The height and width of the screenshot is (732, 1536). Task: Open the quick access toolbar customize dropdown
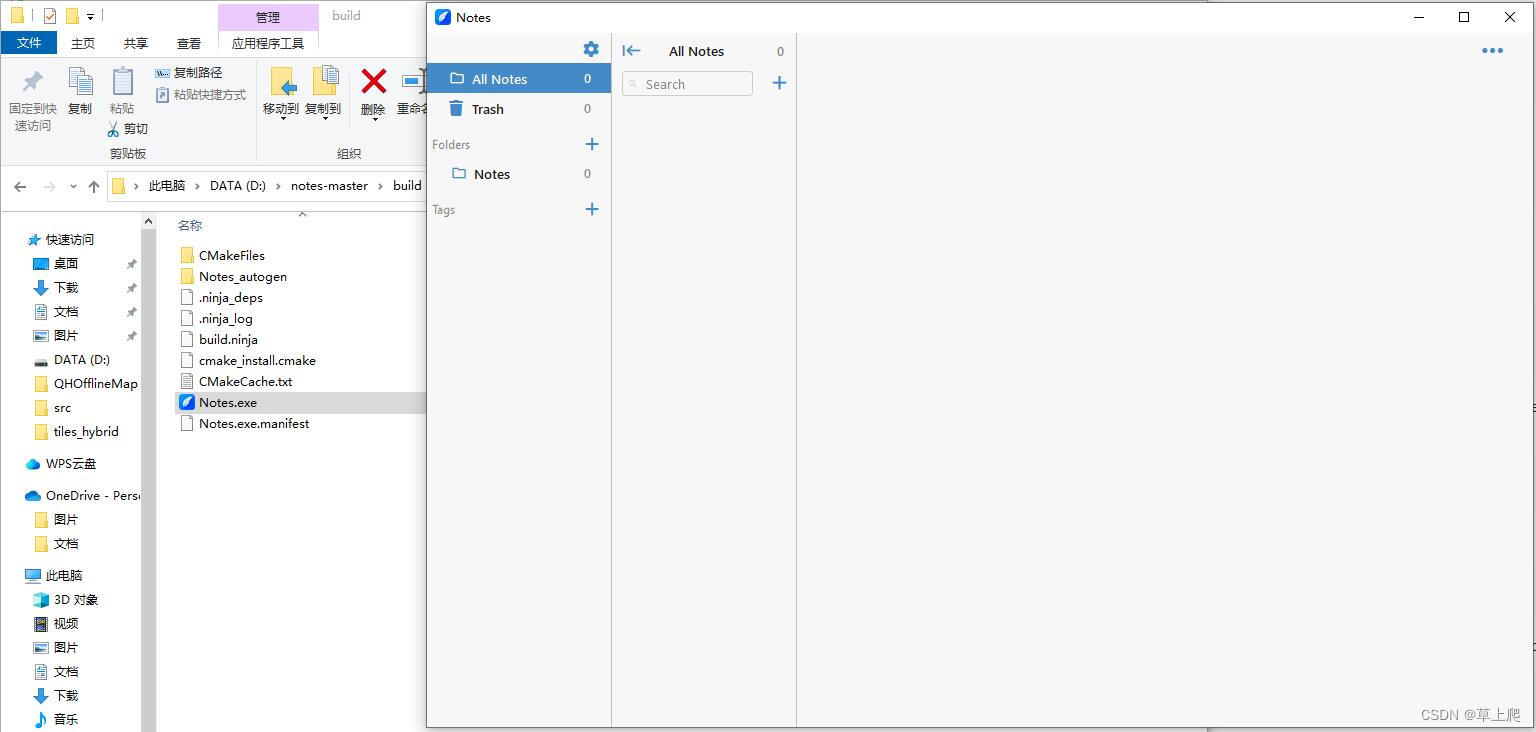point(90,16)
